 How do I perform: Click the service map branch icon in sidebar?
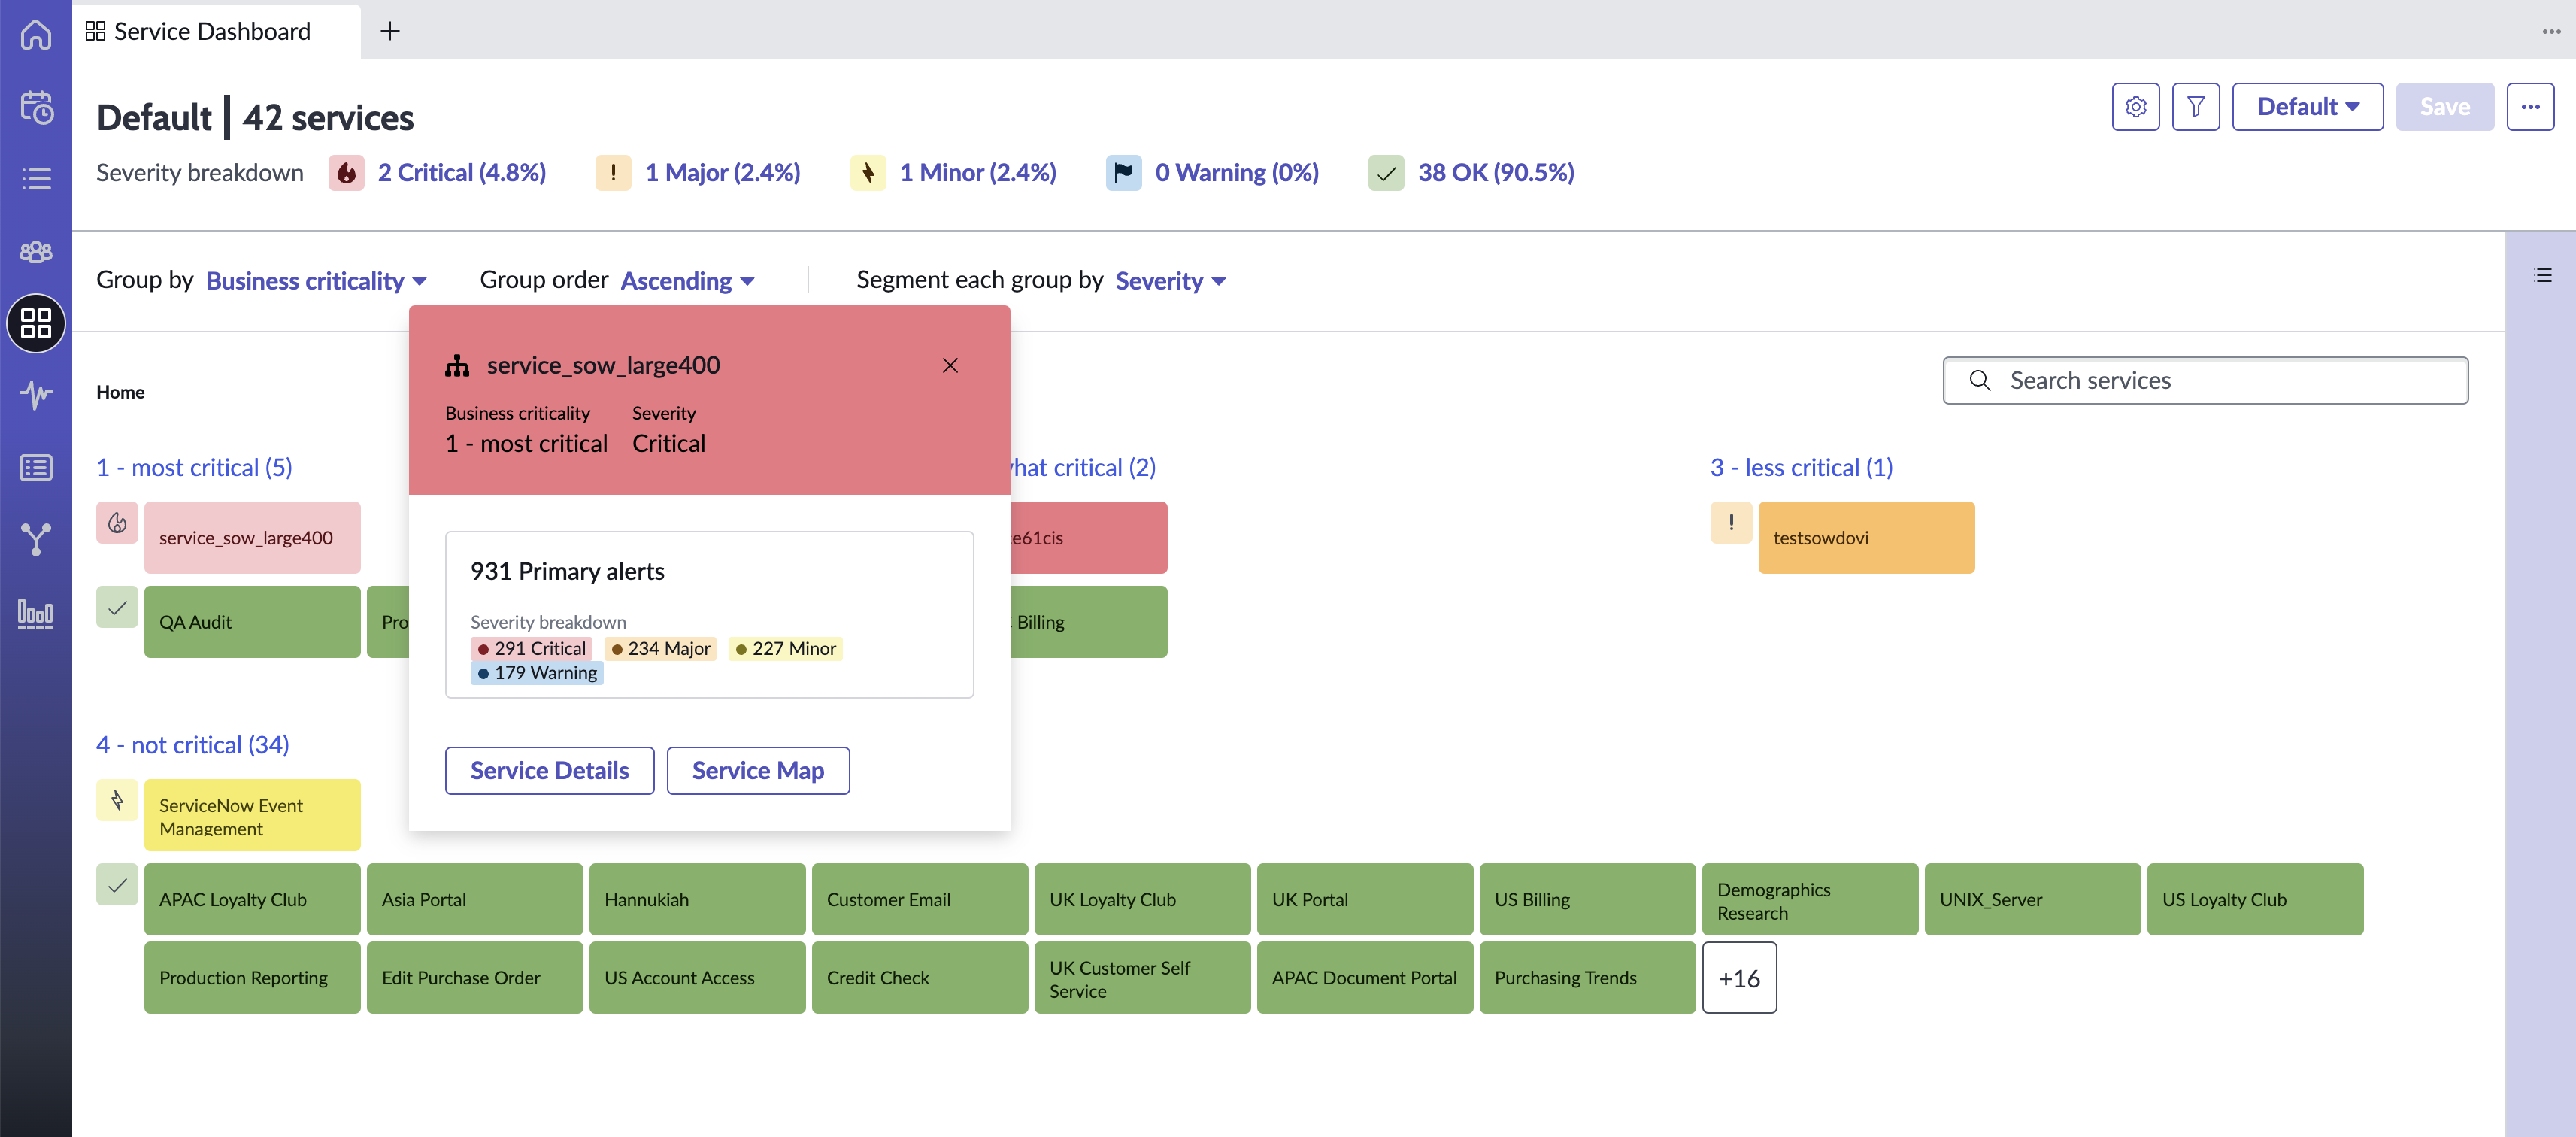coord(36,540)
